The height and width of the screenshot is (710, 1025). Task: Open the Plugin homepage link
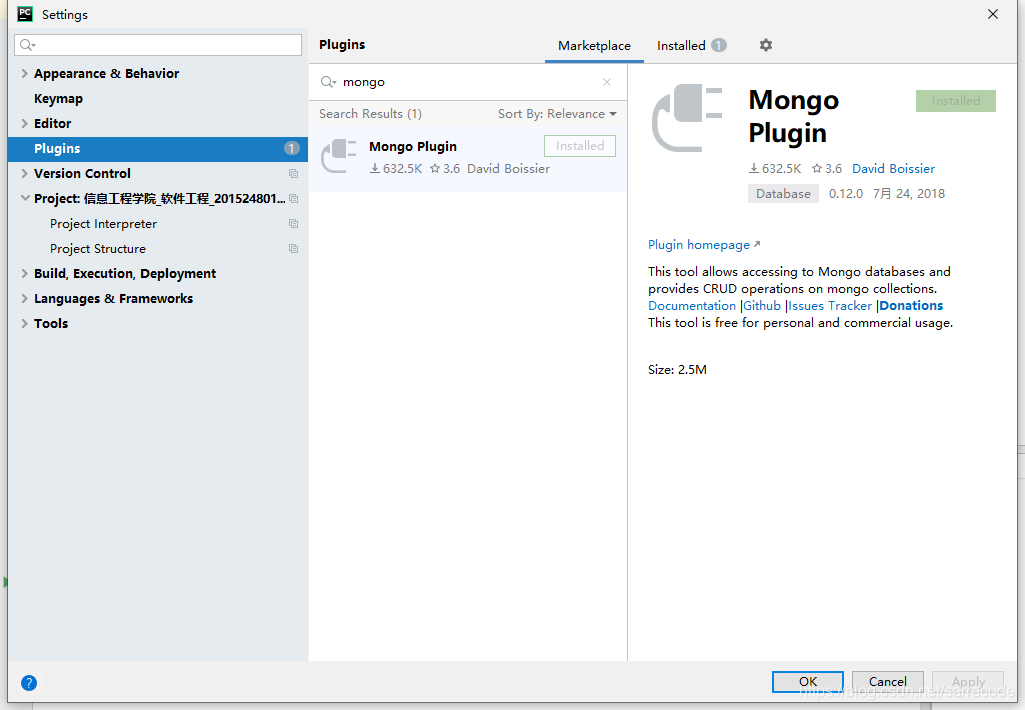pyautogui.click(x=704, y=245)
